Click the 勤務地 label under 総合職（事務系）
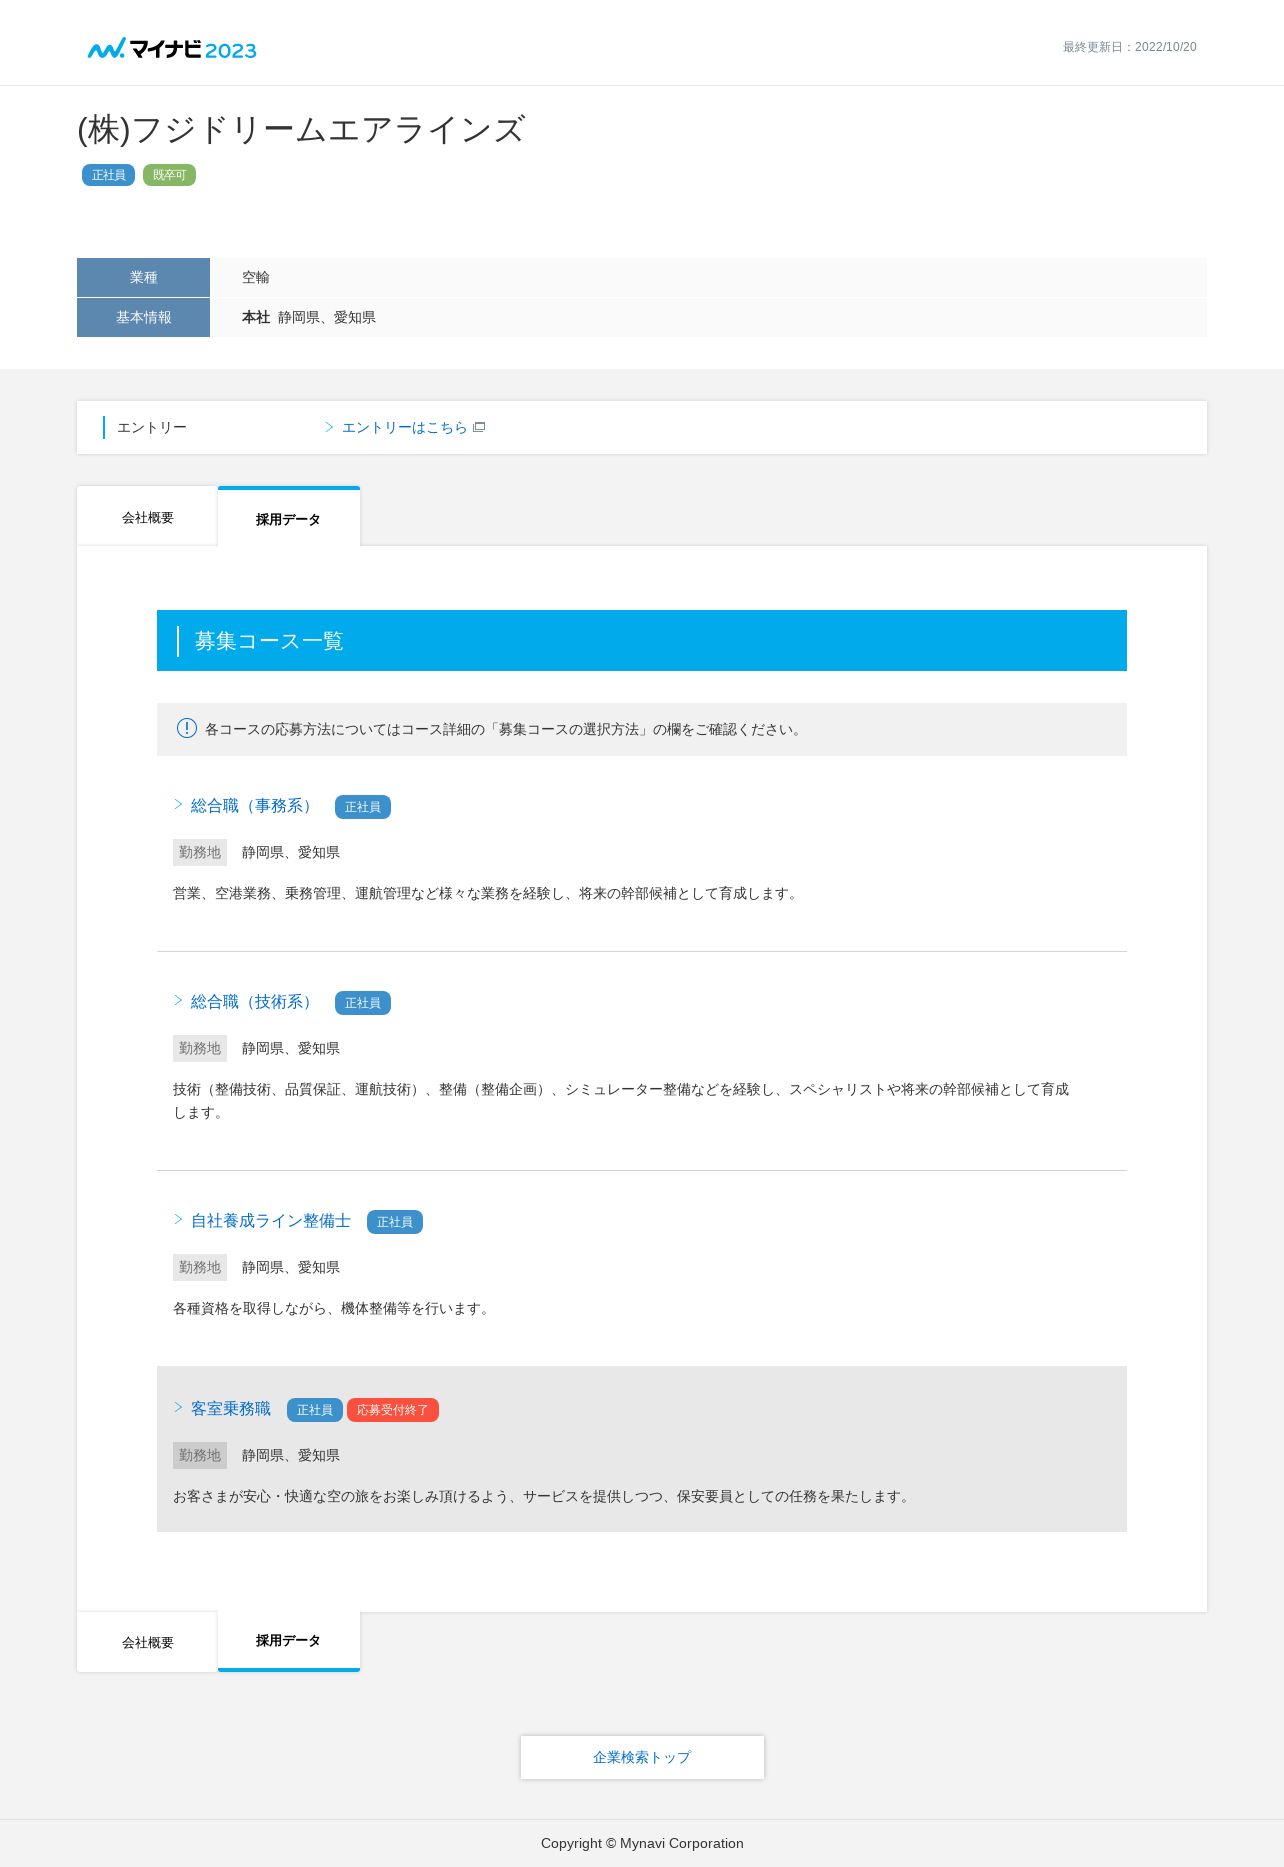The width and height of the screenshot is (1284, 1867). pos(200,852)
